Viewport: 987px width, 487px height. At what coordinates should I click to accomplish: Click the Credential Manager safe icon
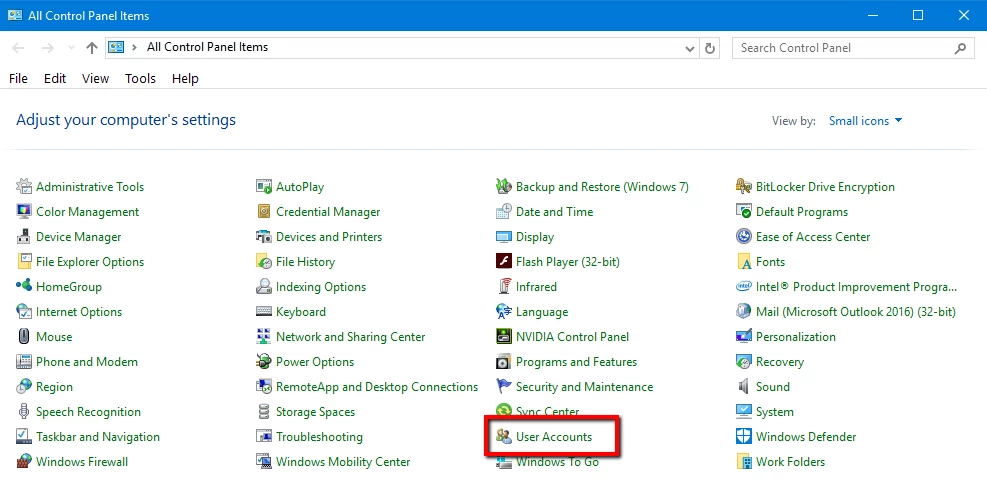tap(264, 211)
